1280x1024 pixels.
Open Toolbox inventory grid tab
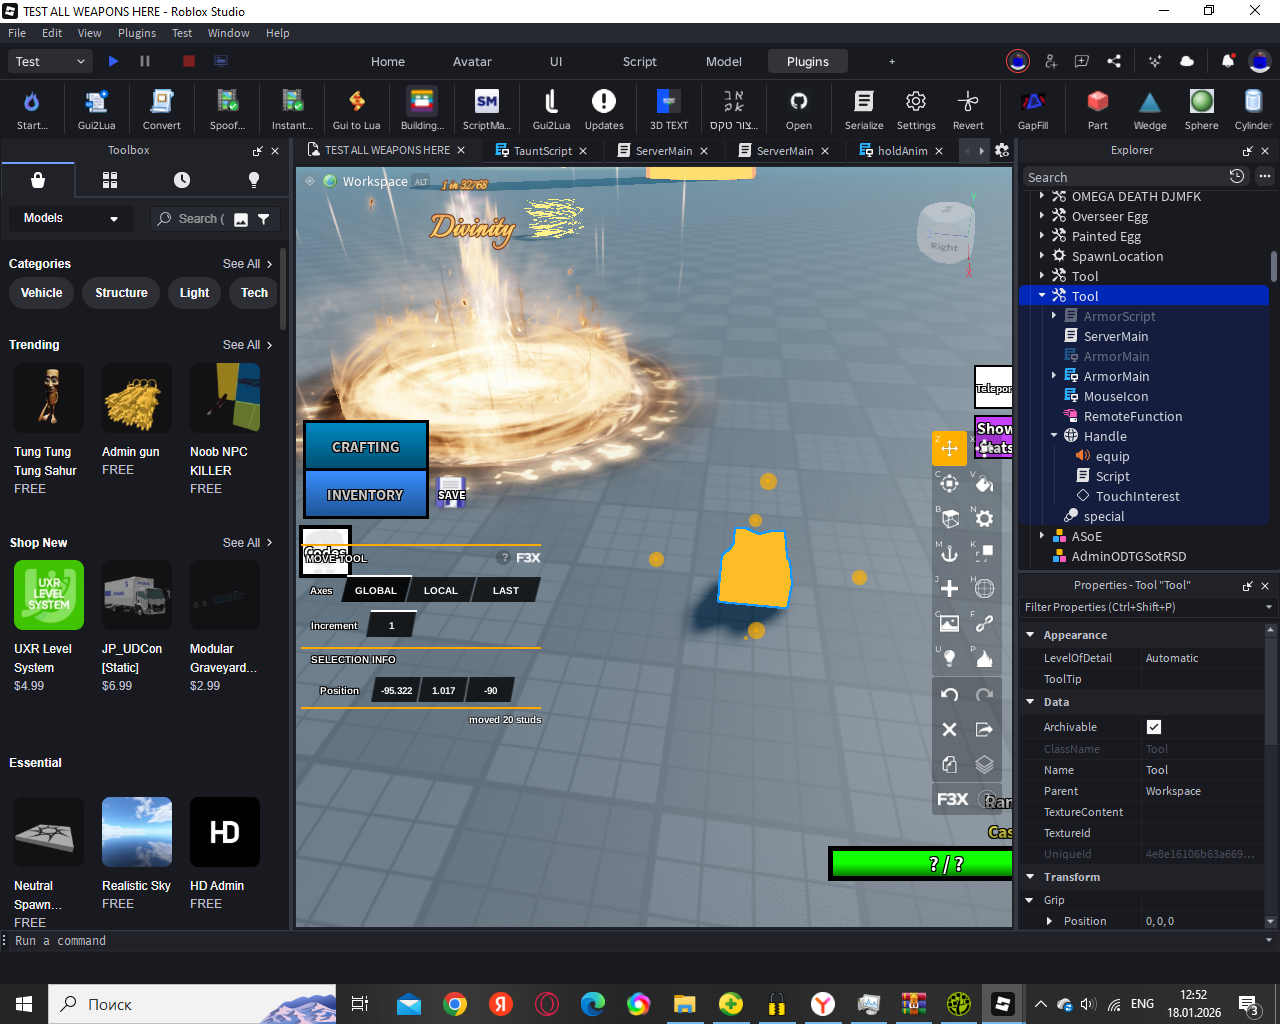tap(110, 180)
